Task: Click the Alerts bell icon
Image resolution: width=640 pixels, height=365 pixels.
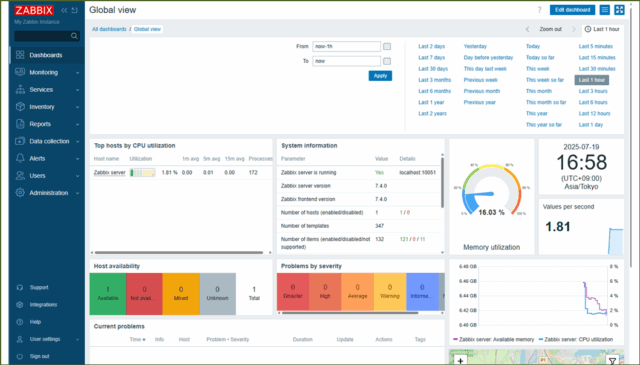Action: [20, 158]
